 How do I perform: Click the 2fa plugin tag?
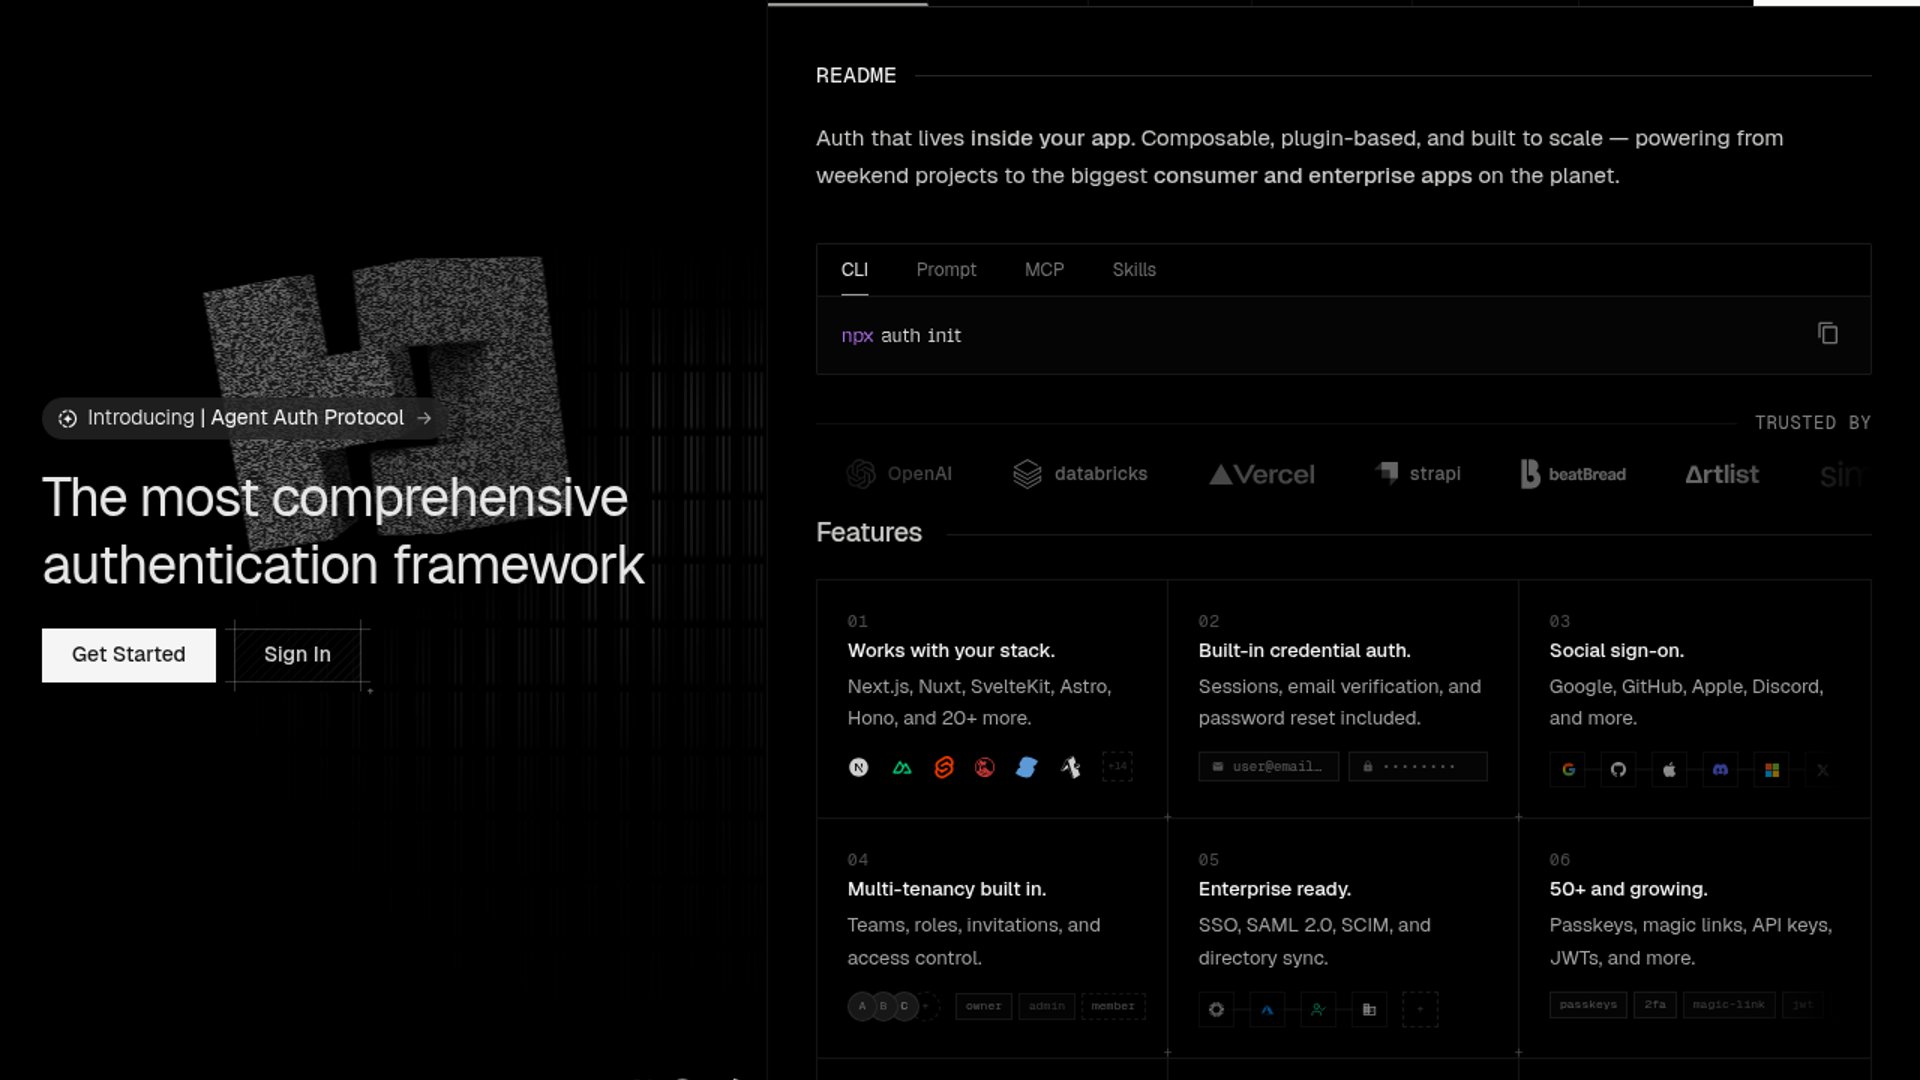tap(1655, 1005)
